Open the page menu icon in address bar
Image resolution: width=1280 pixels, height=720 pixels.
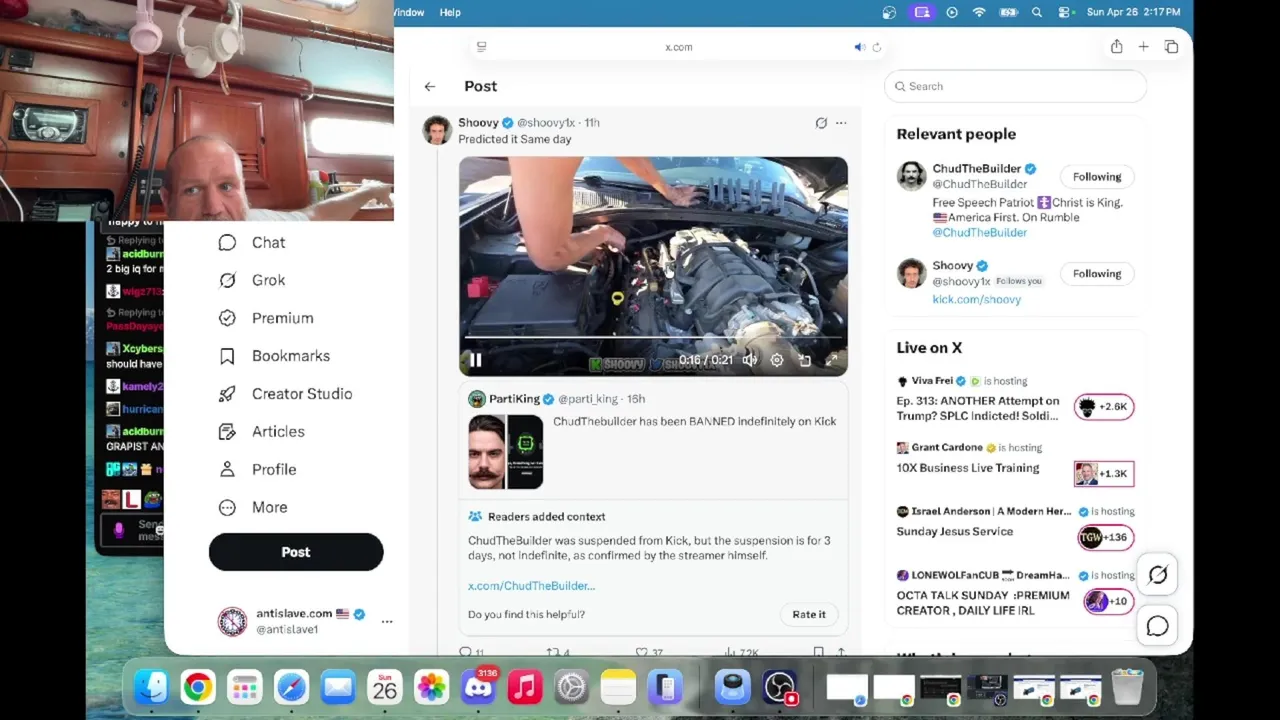pos(481,47)
